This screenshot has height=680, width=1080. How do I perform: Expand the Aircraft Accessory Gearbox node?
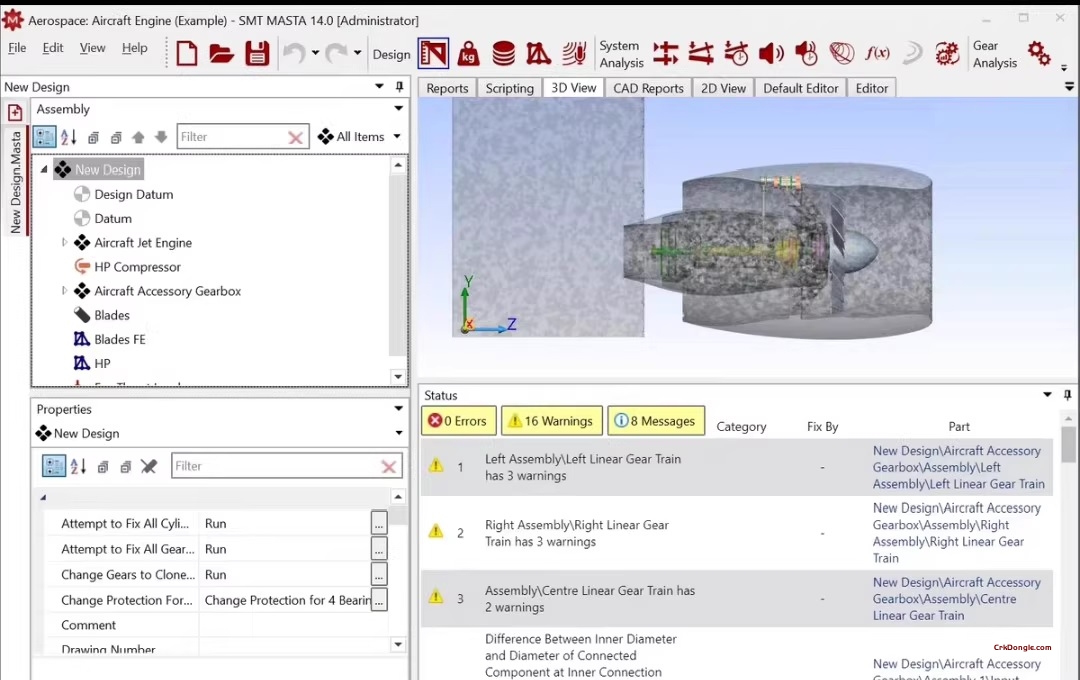point(63,290)
